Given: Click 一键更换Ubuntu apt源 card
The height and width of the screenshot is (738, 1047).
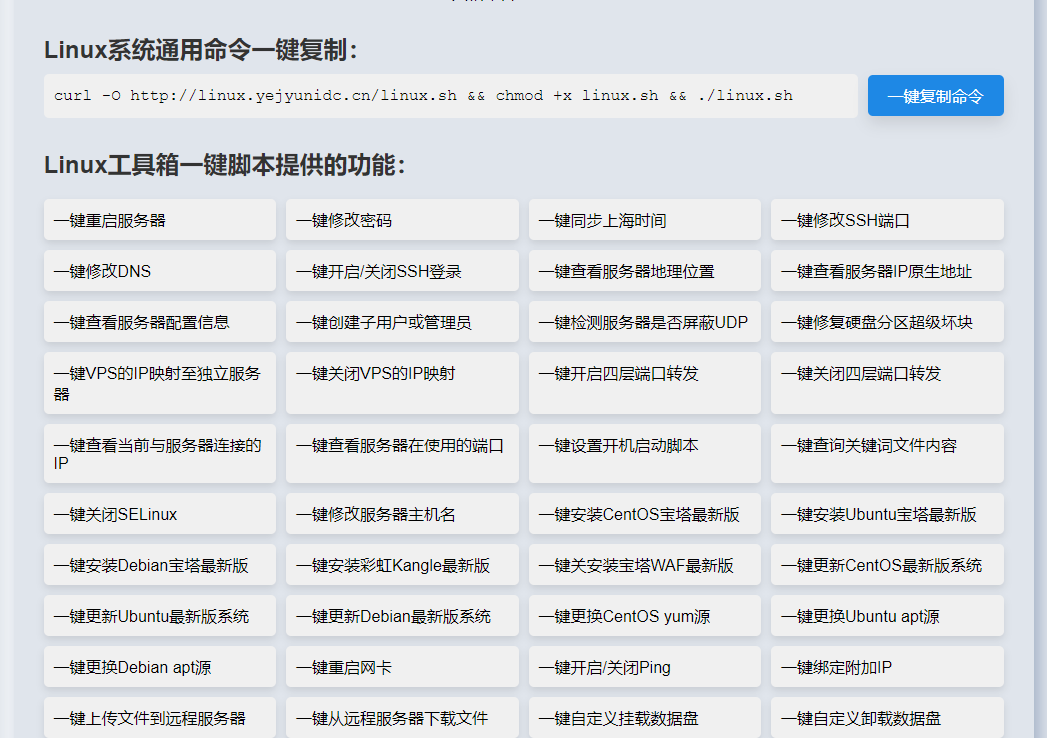Looking at the screenshot, I should point(887,616).
